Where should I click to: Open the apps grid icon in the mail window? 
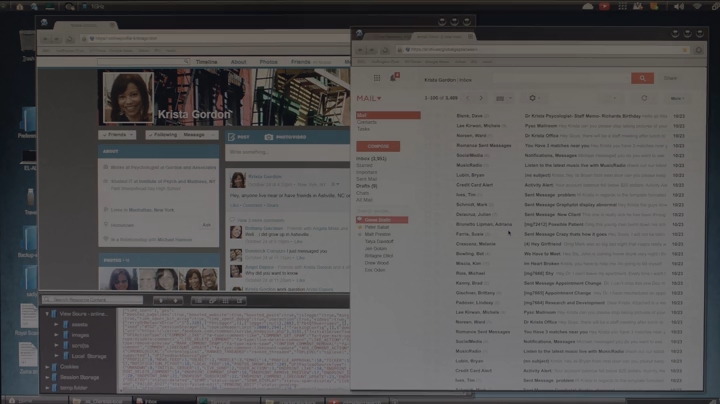point(377,78)
